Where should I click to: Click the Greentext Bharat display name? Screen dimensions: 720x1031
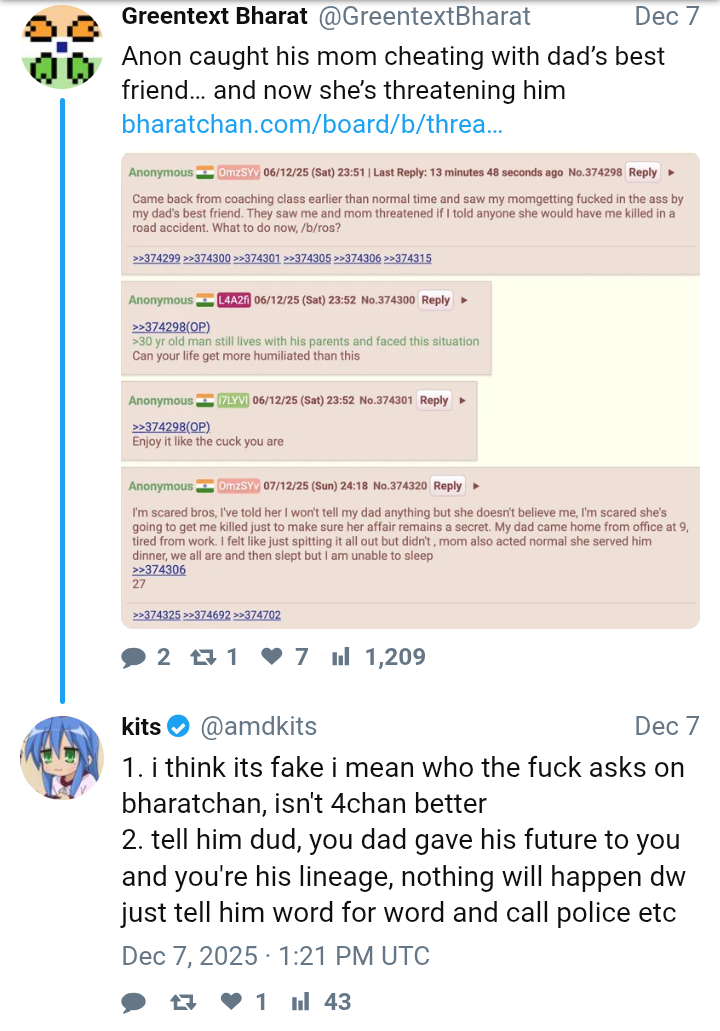216,17
